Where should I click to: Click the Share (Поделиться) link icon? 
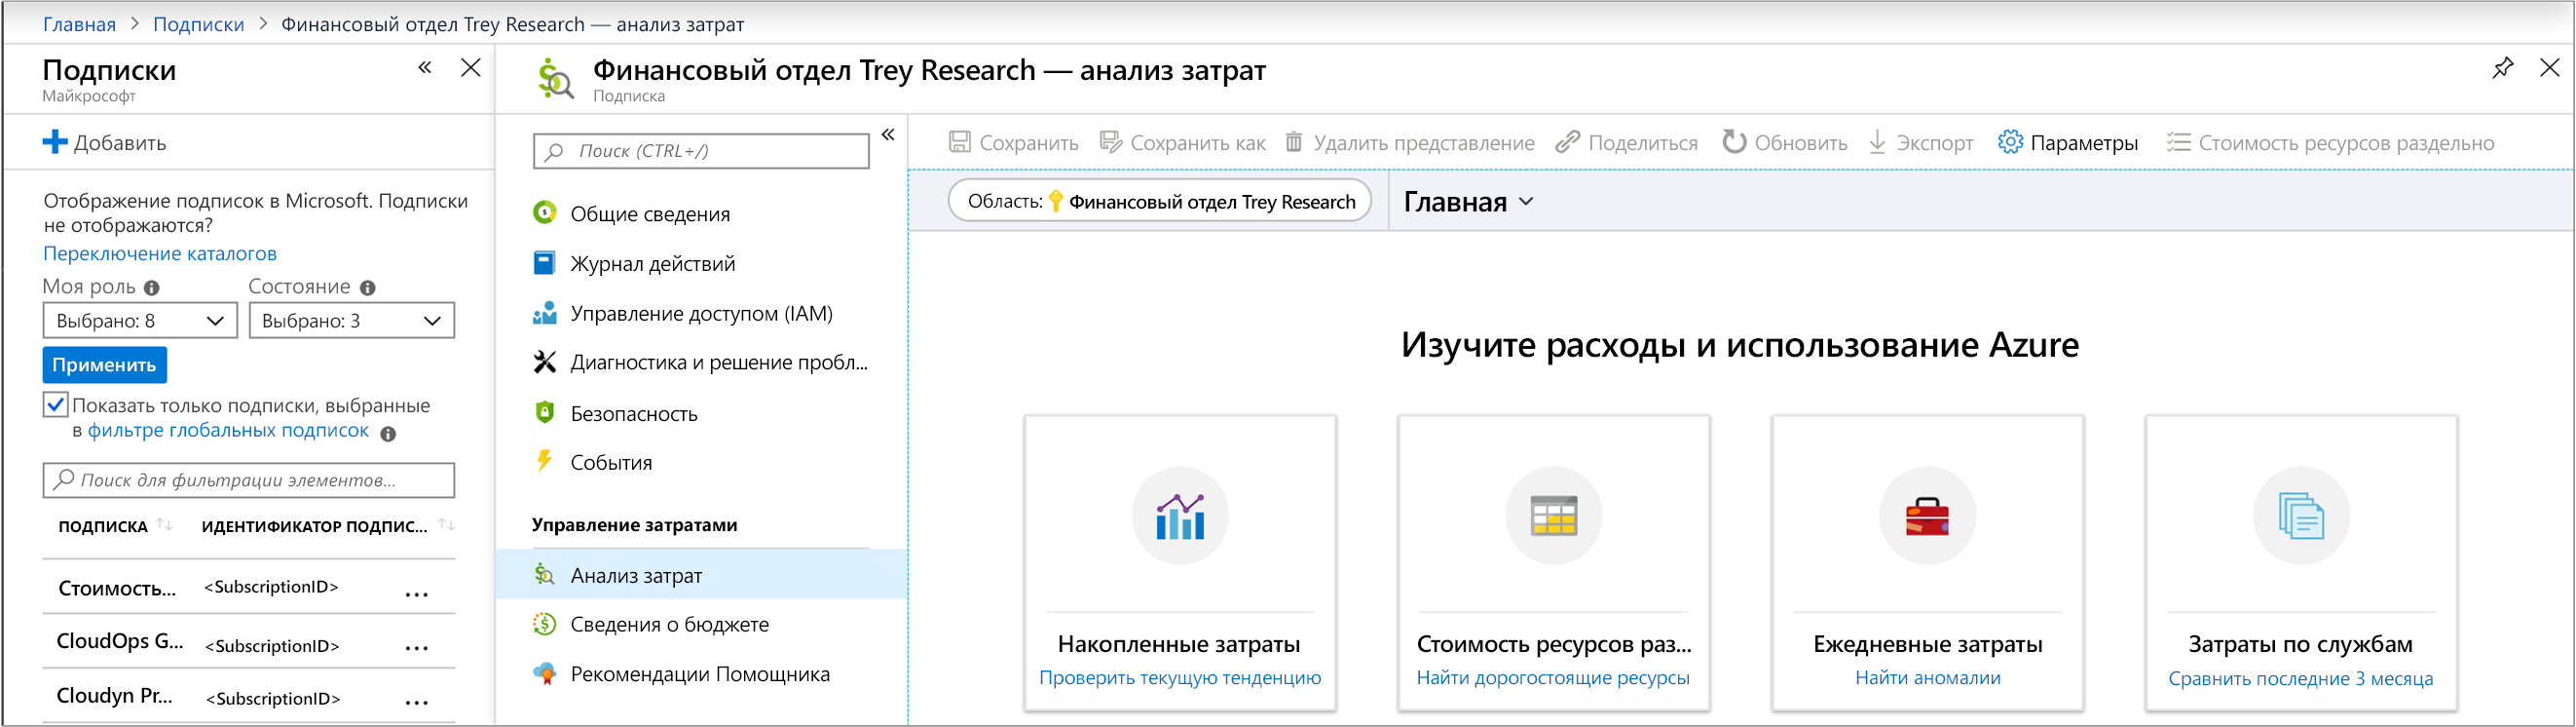coord(1567,142)
